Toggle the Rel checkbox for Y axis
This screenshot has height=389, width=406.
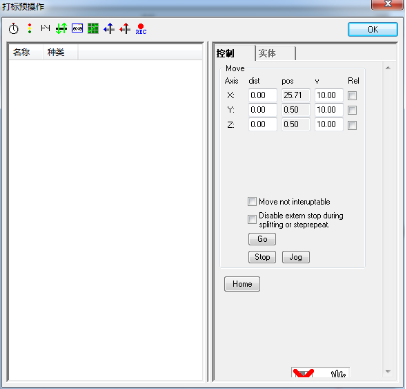(x=352, y=110)
